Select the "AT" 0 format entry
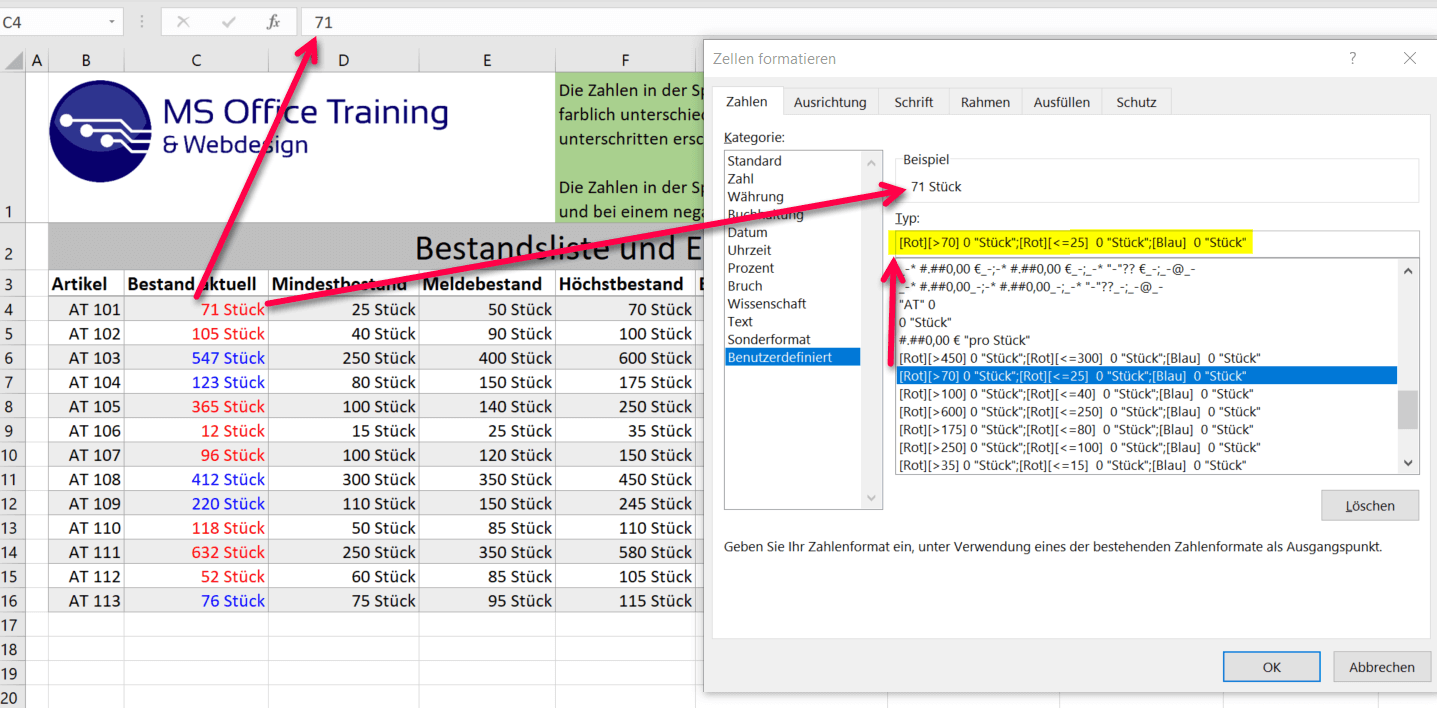This screenshot has width=1437, height=708. tap(1146, 304)
